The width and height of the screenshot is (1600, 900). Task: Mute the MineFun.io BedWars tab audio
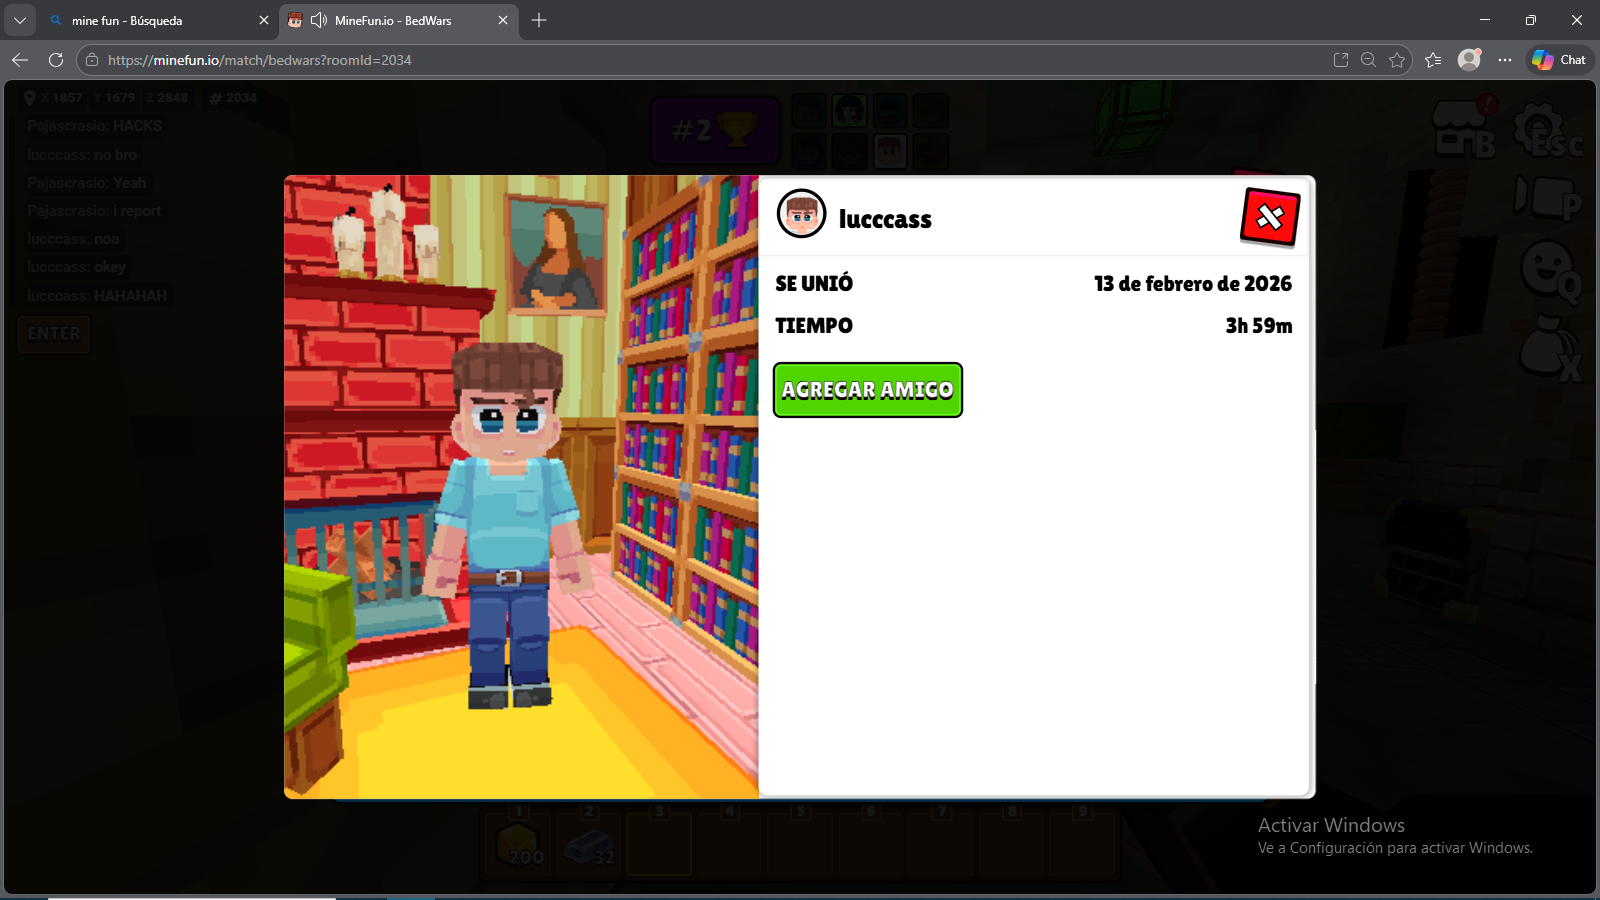tap(319, 20)
